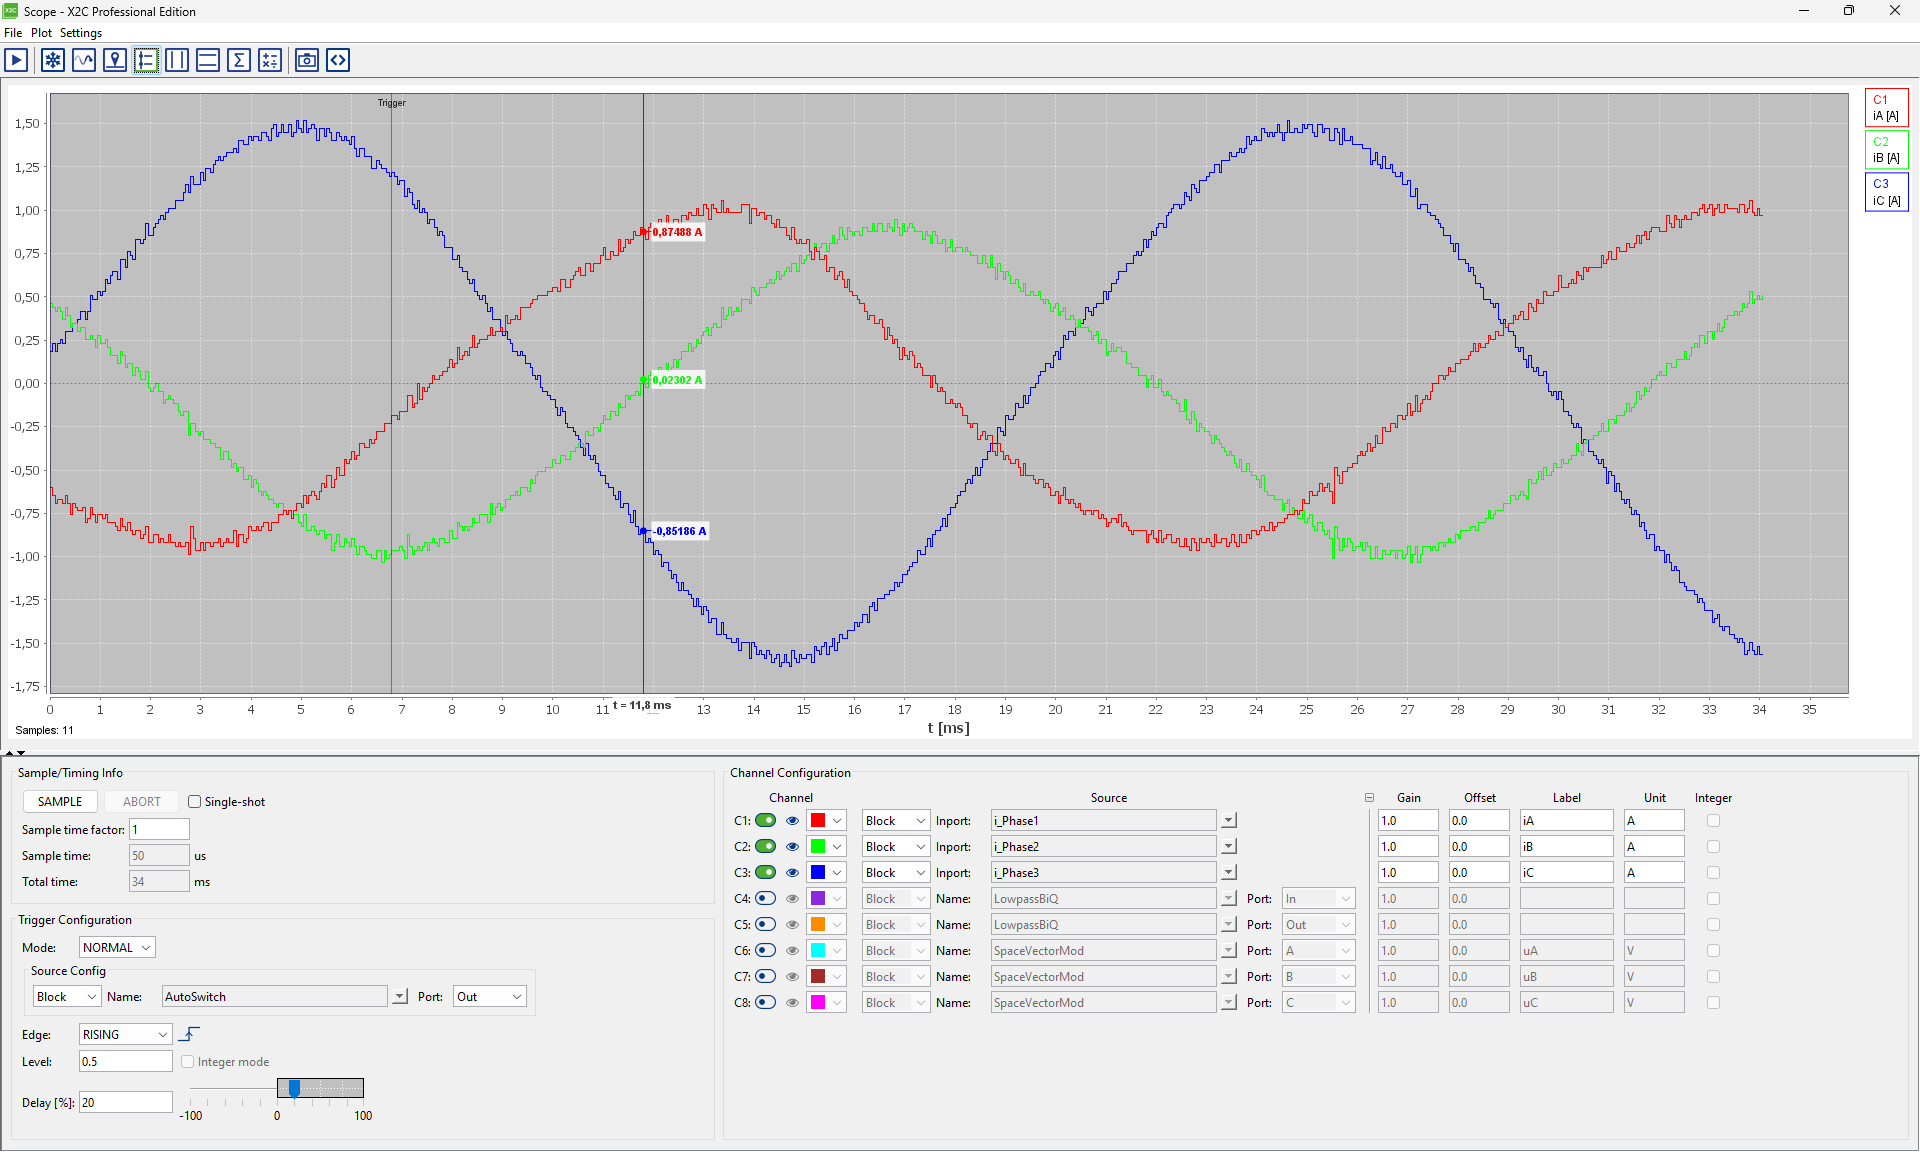1920x1152 pixels.
Task: Click the SAMPLE button
Action: click(60, 802)
